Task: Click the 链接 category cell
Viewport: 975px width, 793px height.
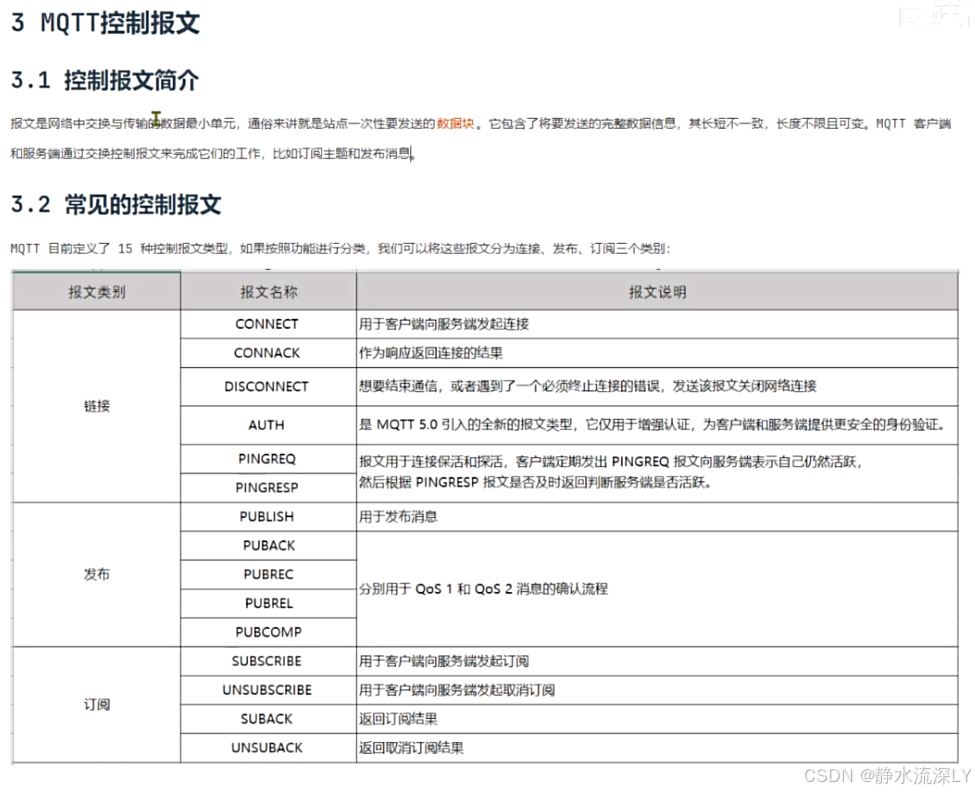Action: [x=97, y=406]
